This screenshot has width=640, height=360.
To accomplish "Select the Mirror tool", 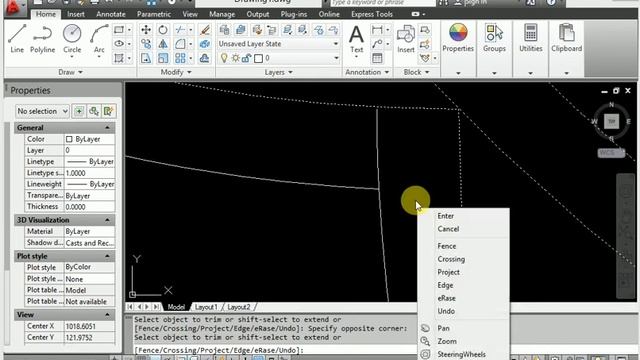I will click(163, 44).
